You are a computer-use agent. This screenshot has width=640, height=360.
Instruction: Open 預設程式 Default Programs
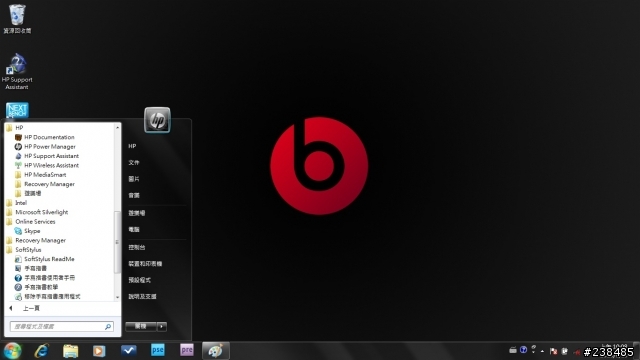click(x=139, y=280)
